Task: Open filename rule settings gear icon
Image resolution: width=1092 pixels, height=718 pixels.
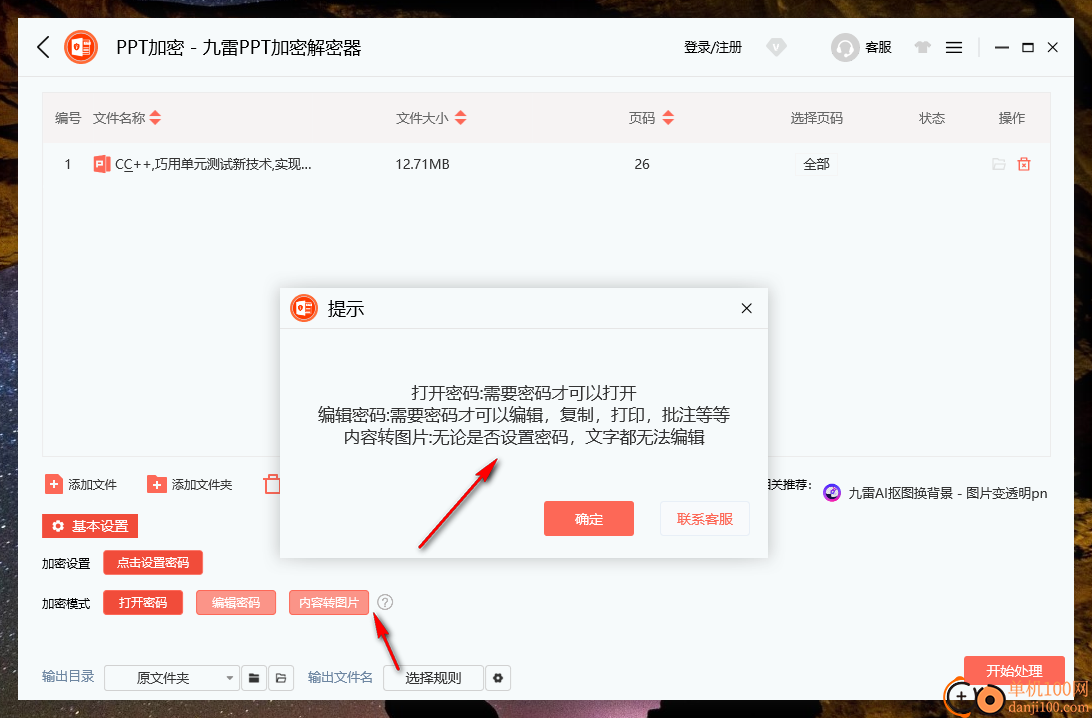Action: coord(498,678)
